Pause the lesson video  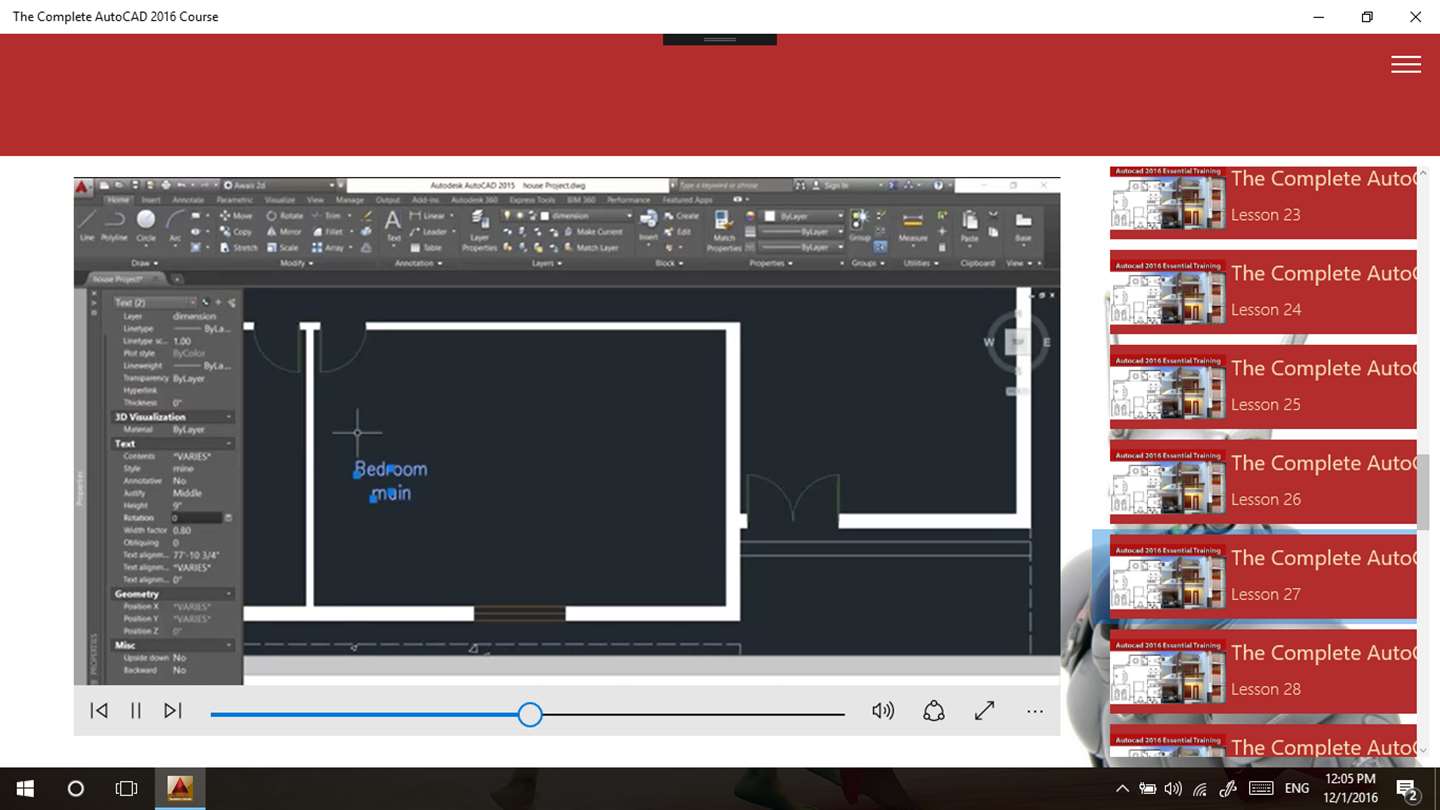[136, 711]
